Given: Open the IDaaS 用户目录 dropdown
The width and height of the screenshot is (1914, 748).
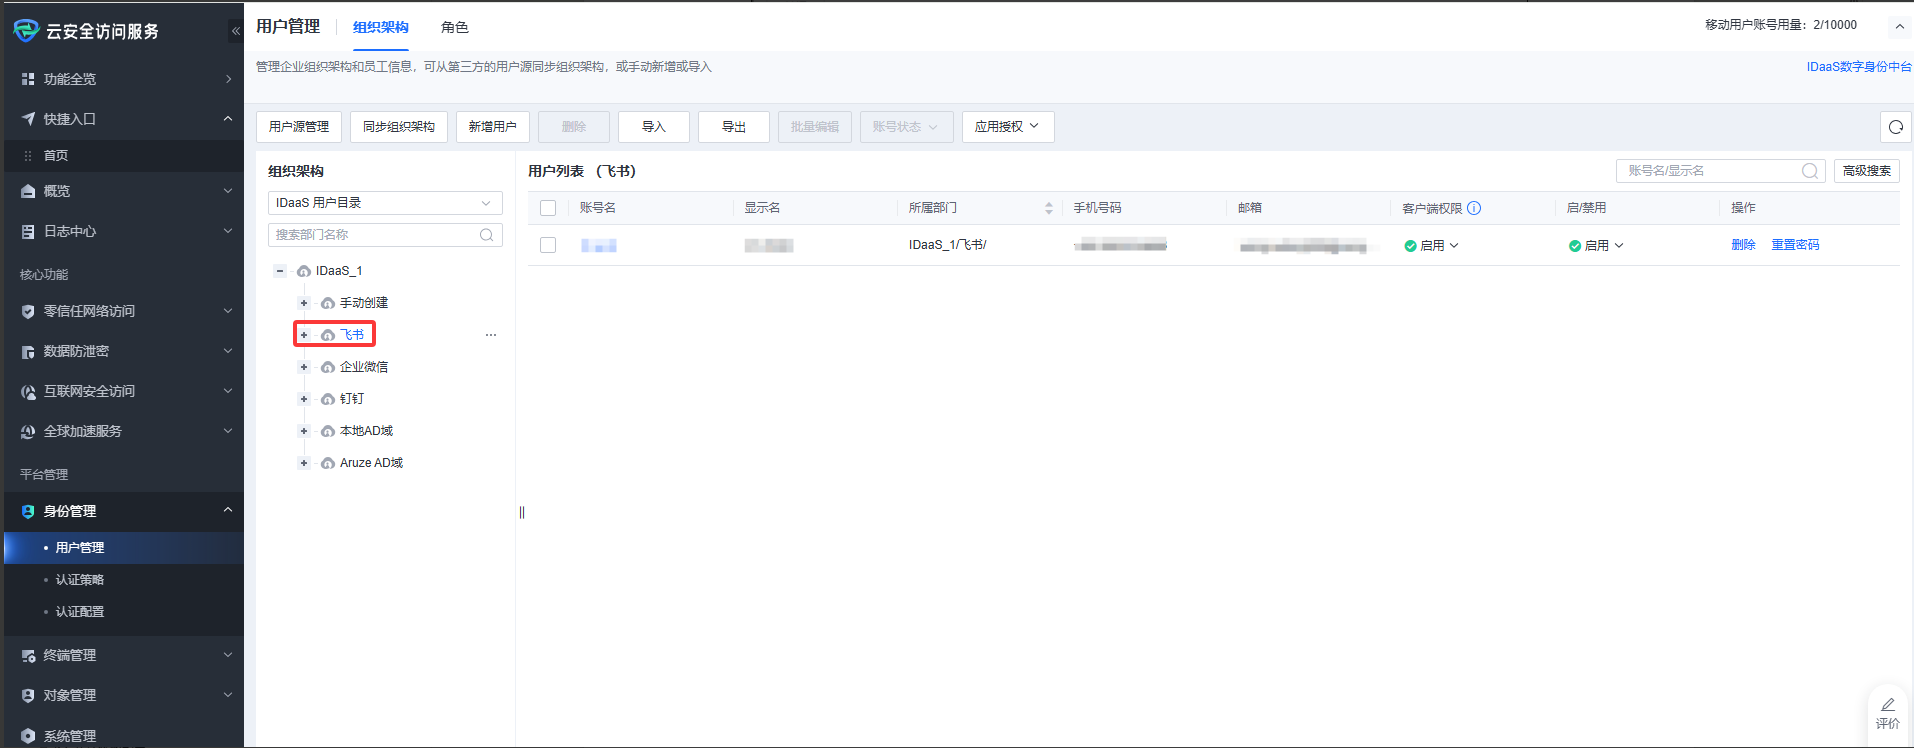Looking at the screenshot, I should pos(385,203).
